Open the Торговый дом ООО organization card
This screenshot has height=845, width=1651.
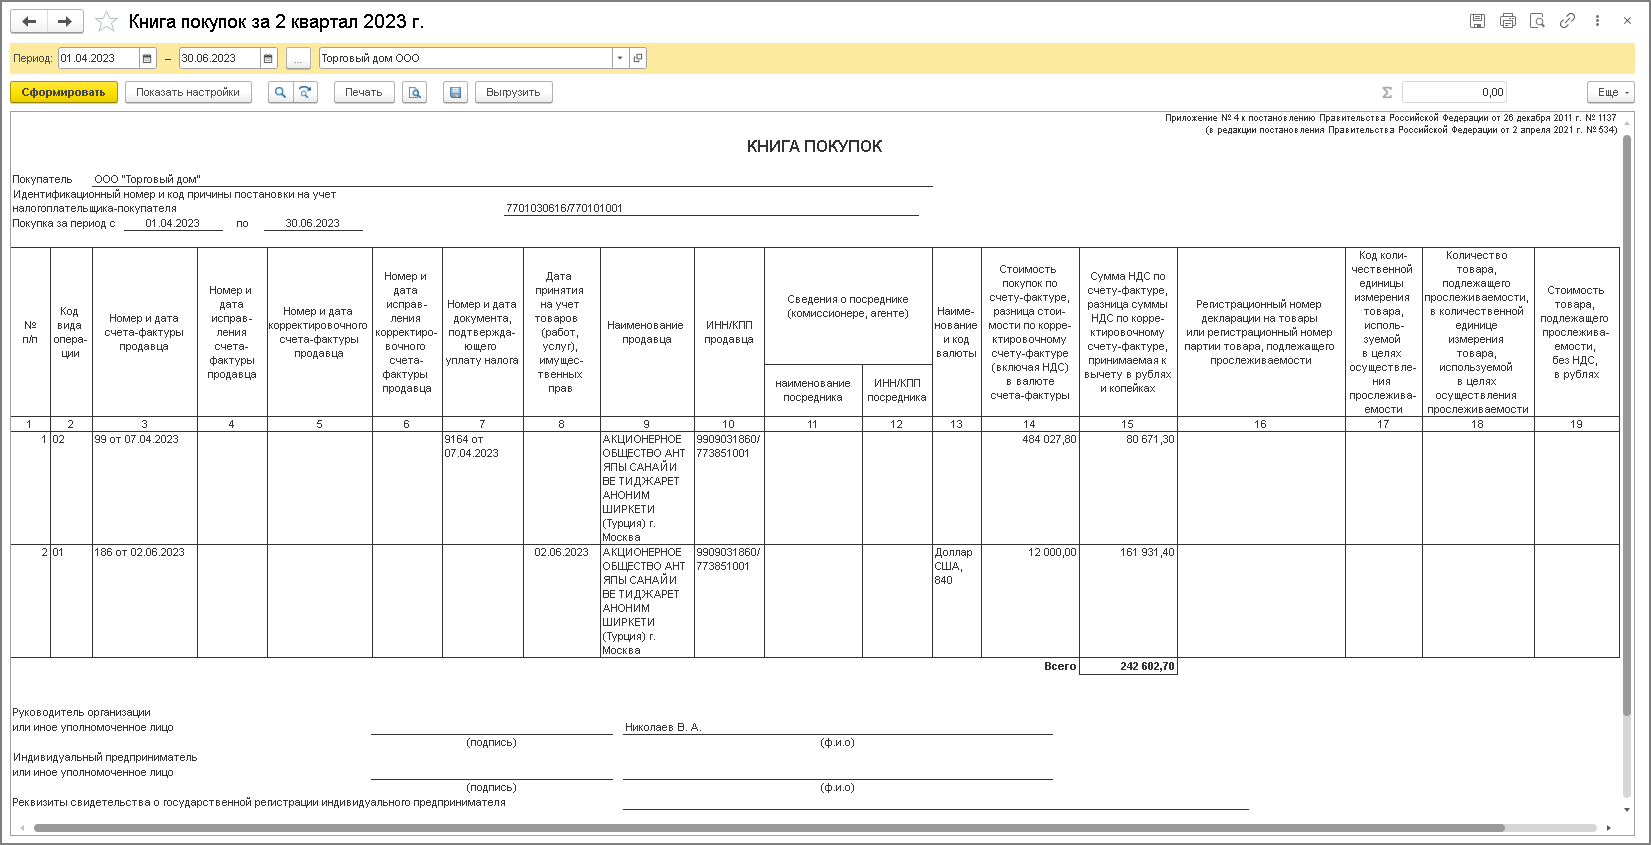click(638, 58)
